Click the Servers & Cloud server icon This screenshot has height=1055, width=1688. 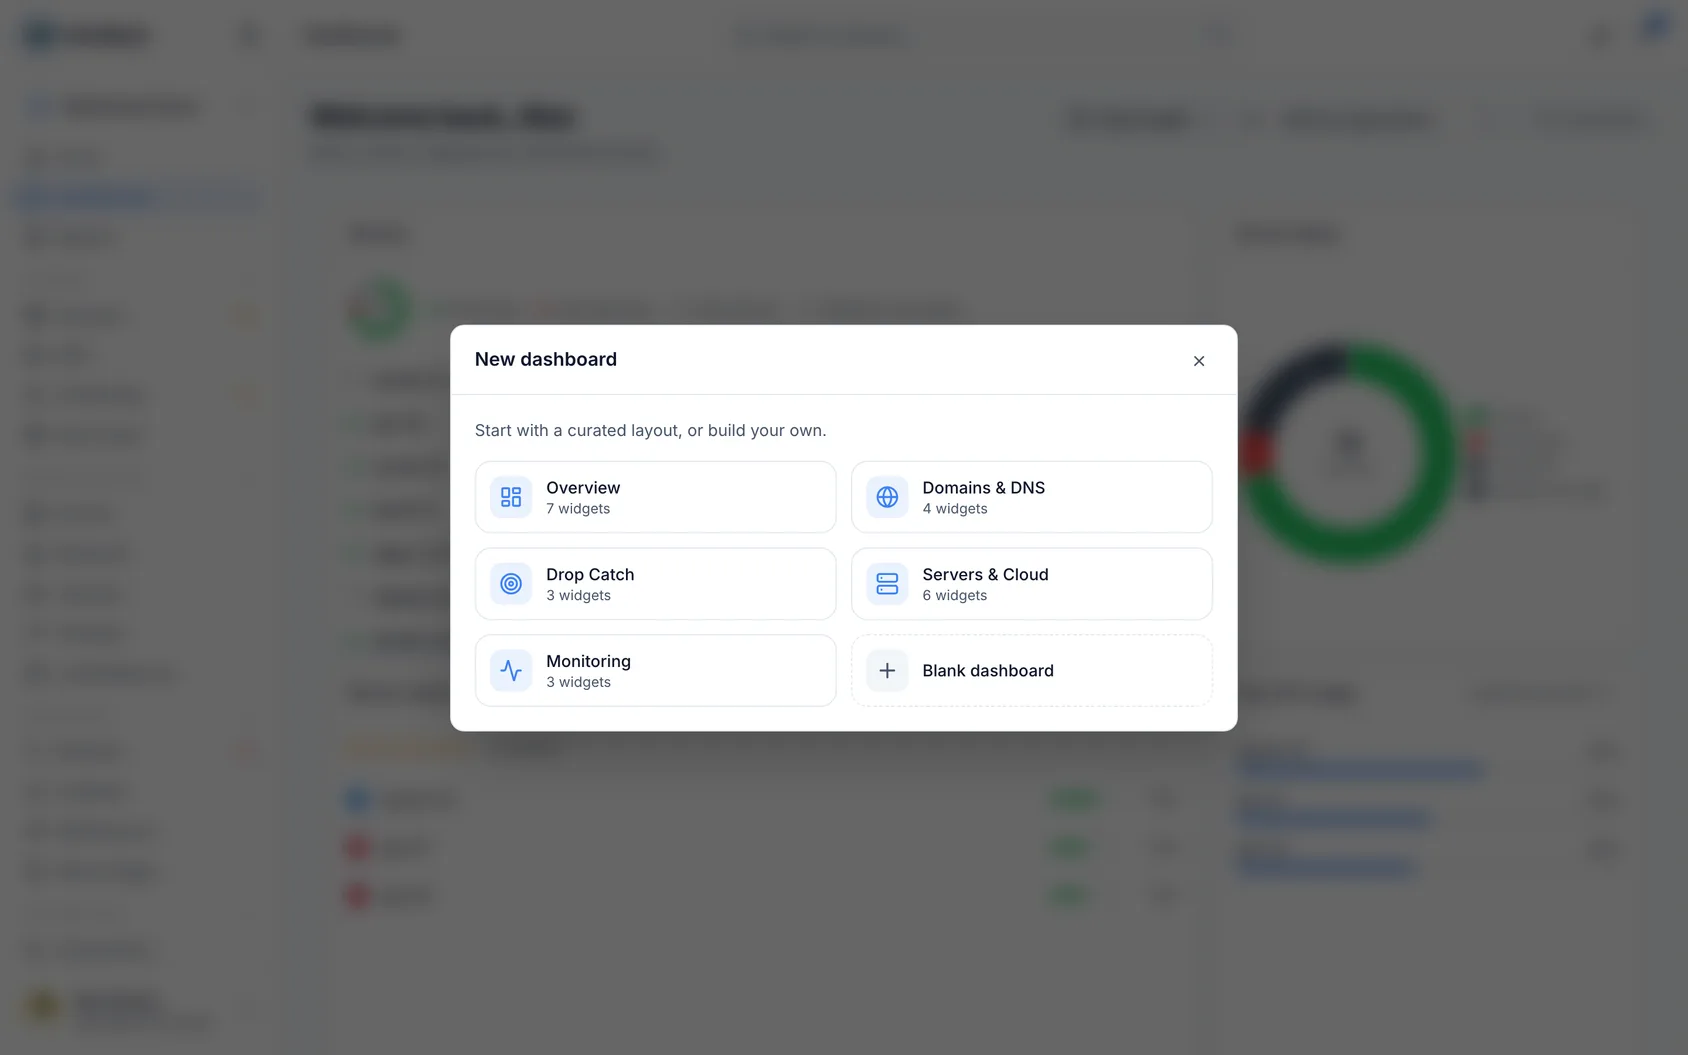click(887, 584)
